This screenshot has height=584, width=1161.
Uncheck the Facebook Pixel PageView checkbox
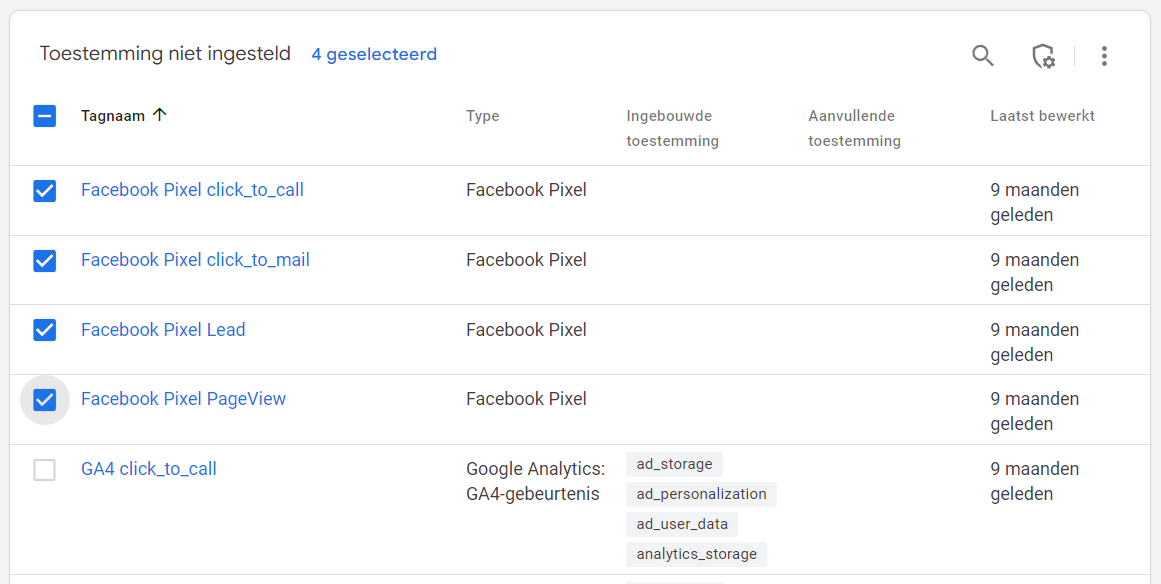pos(45,400)
